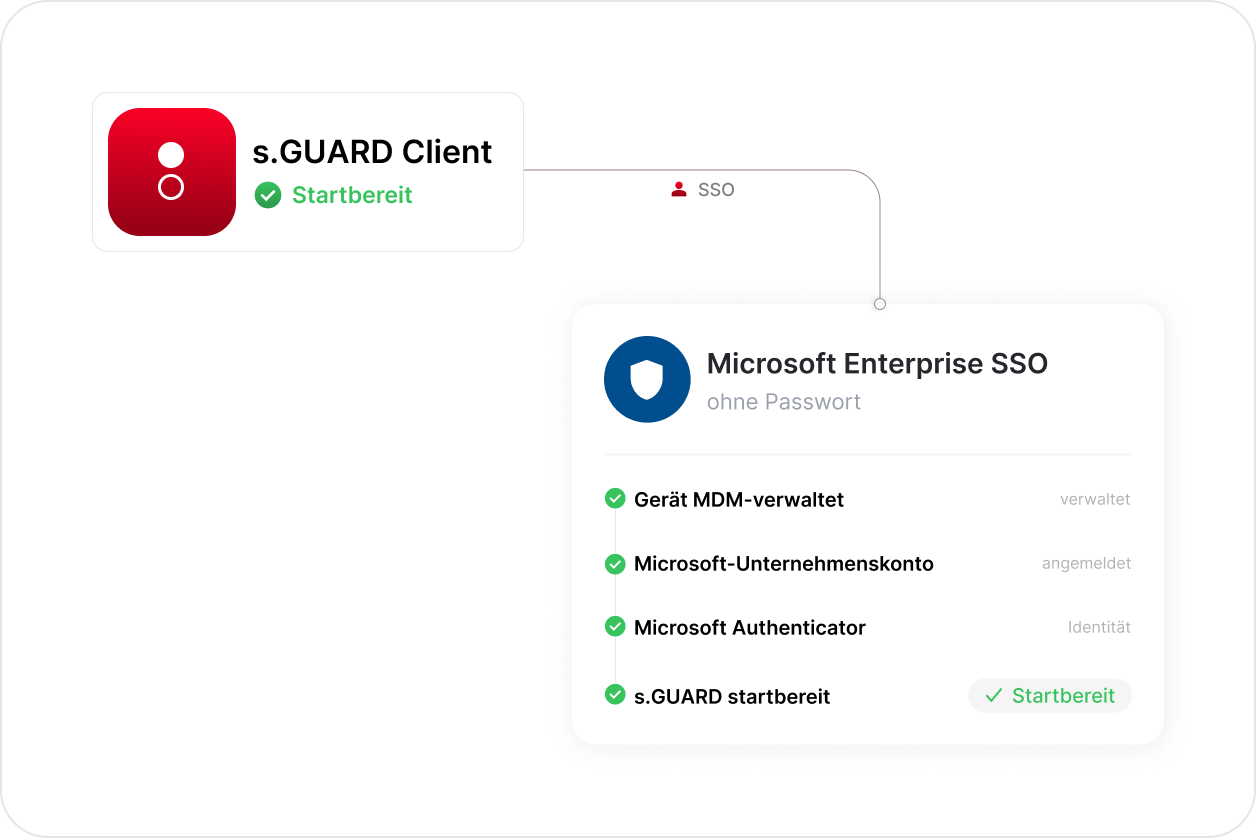Click the blue shield Microsoft Enterprise SSO icon

[647, 379]
